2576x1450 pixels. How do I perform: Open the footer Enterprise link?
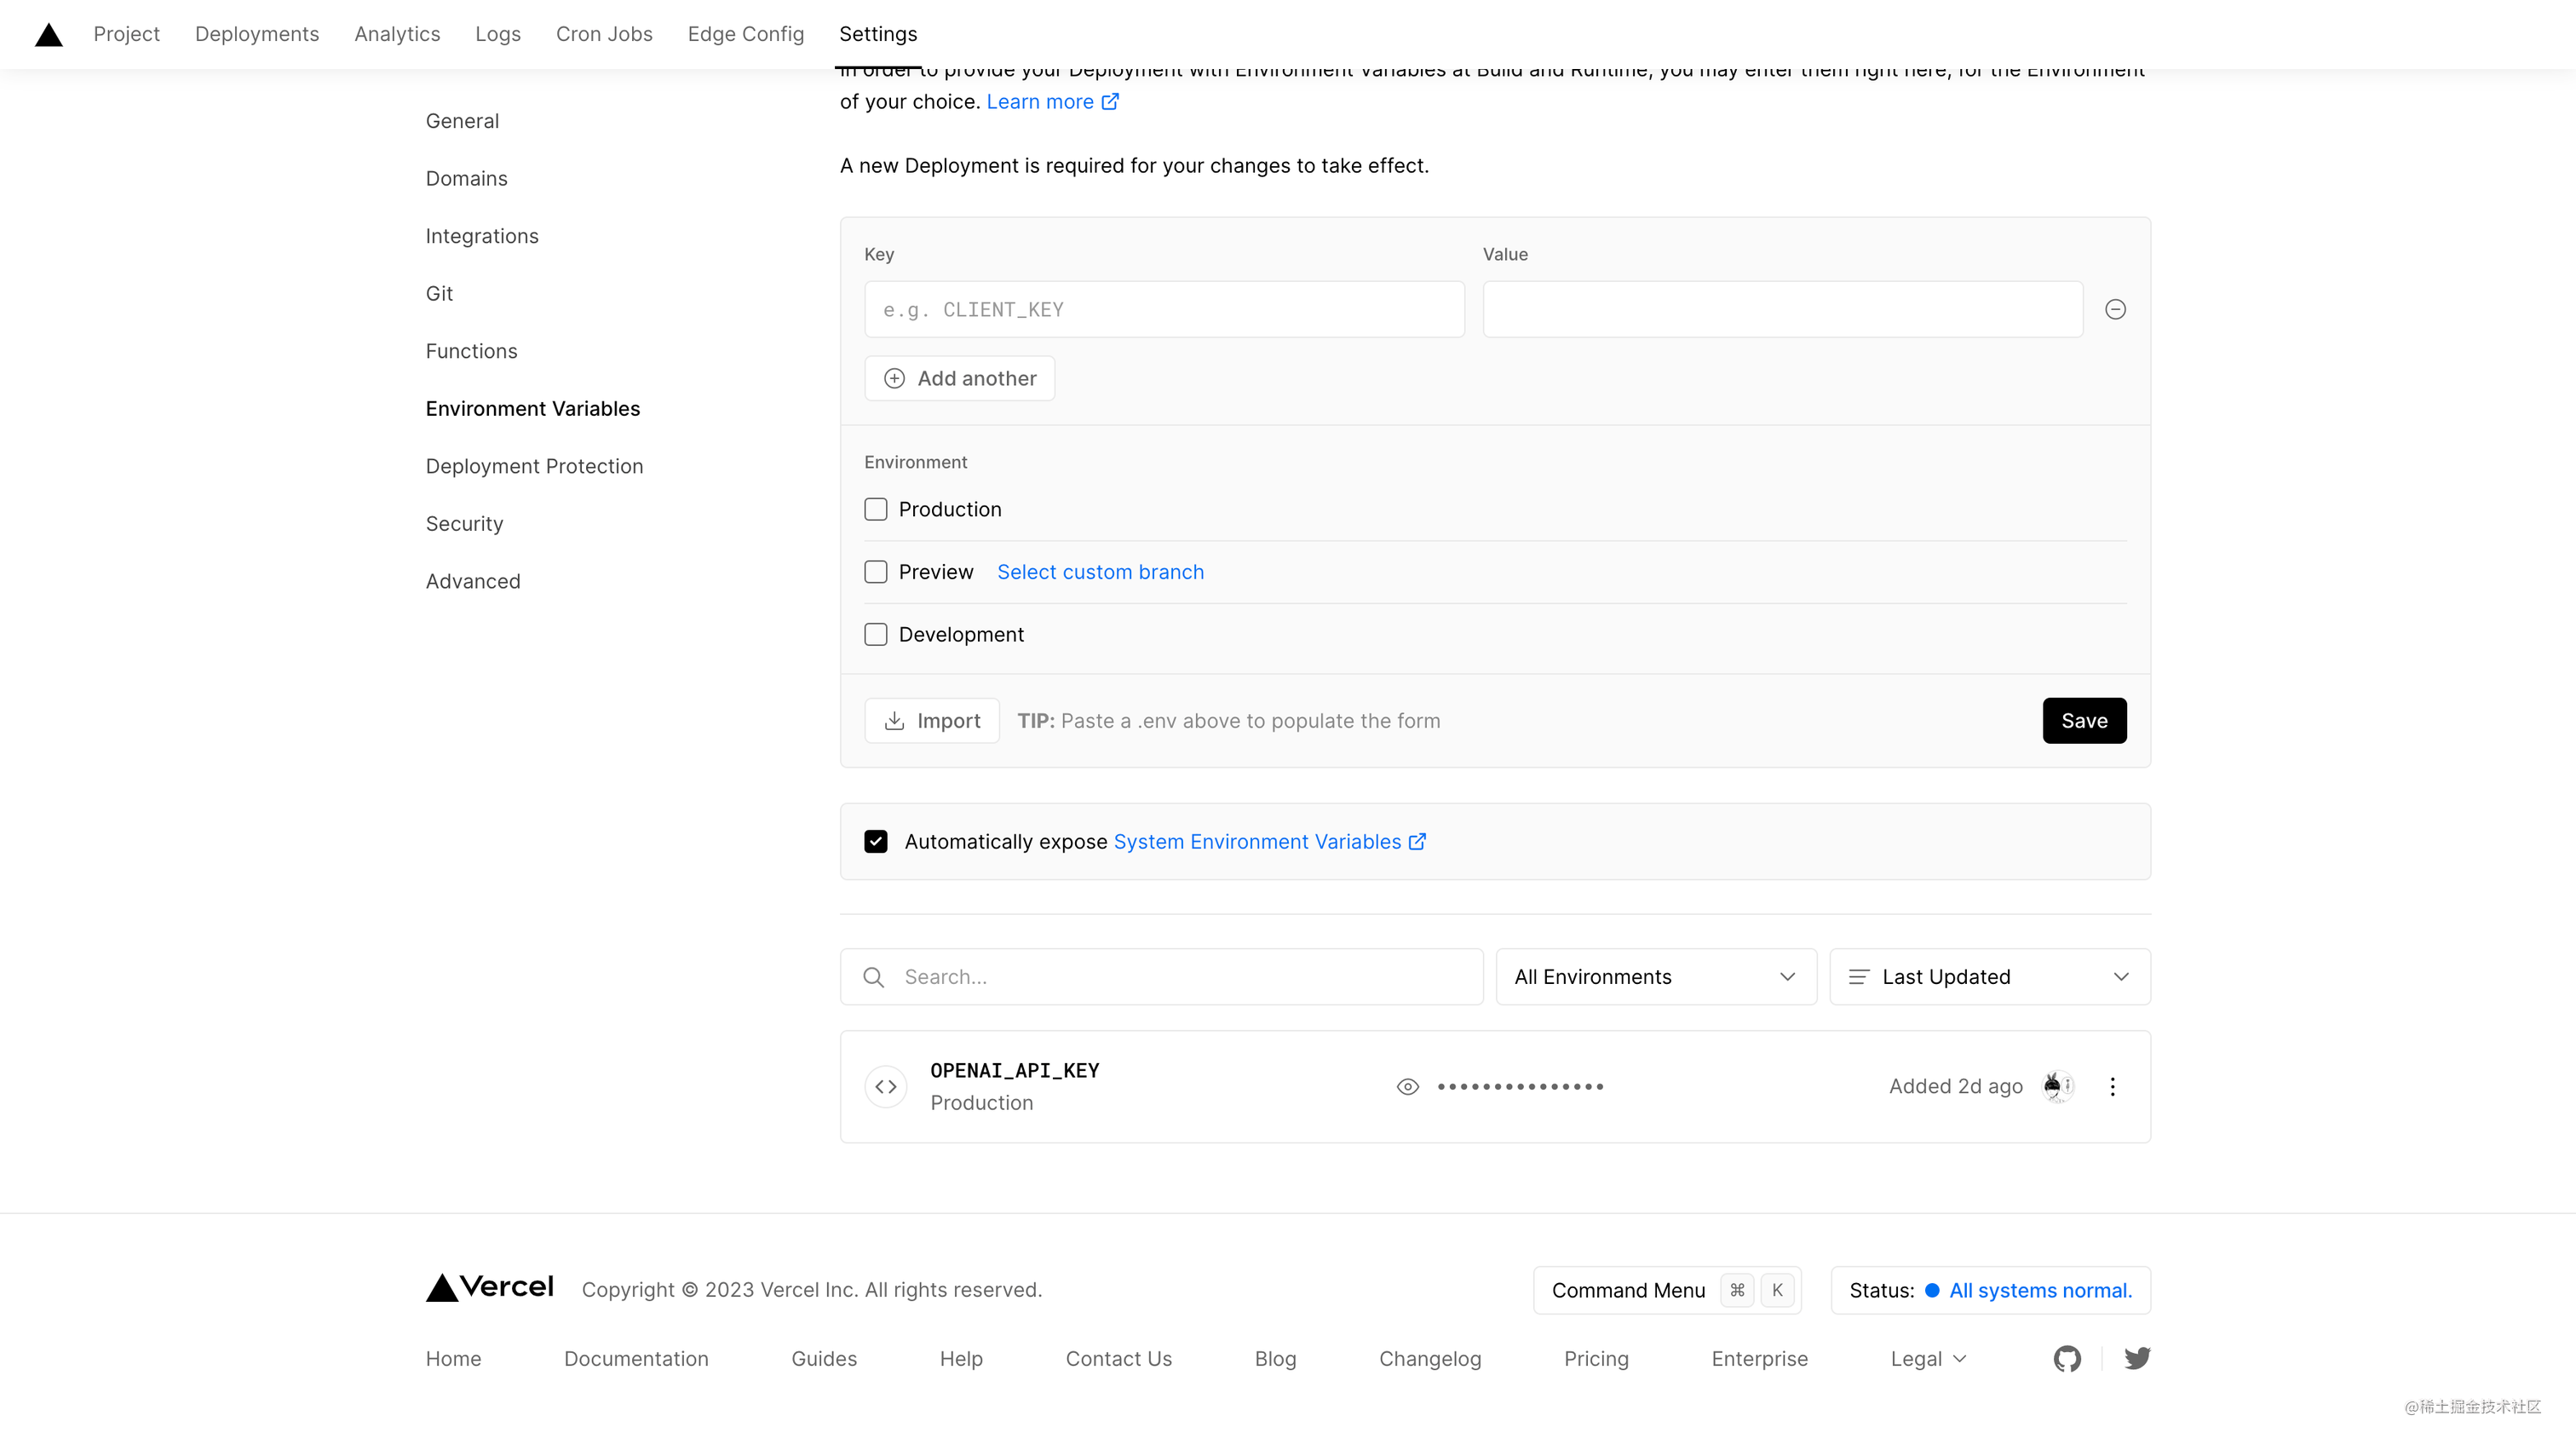pyautogui.click(x=1759, y=1358)
